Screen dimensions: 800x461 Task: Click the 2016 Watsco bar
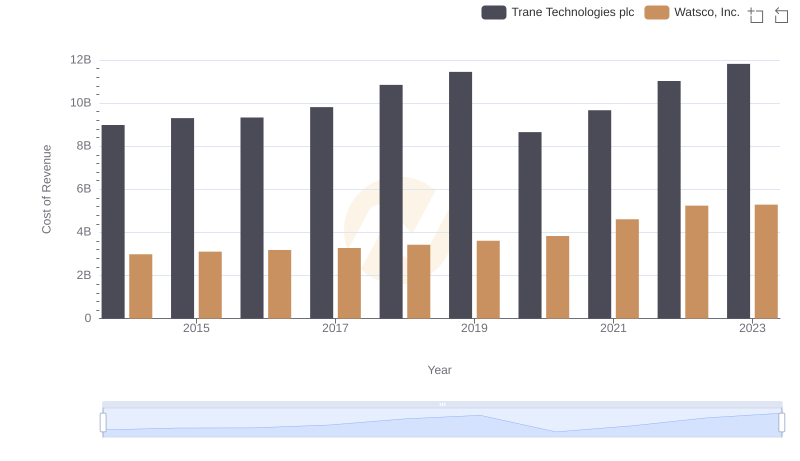280,284
